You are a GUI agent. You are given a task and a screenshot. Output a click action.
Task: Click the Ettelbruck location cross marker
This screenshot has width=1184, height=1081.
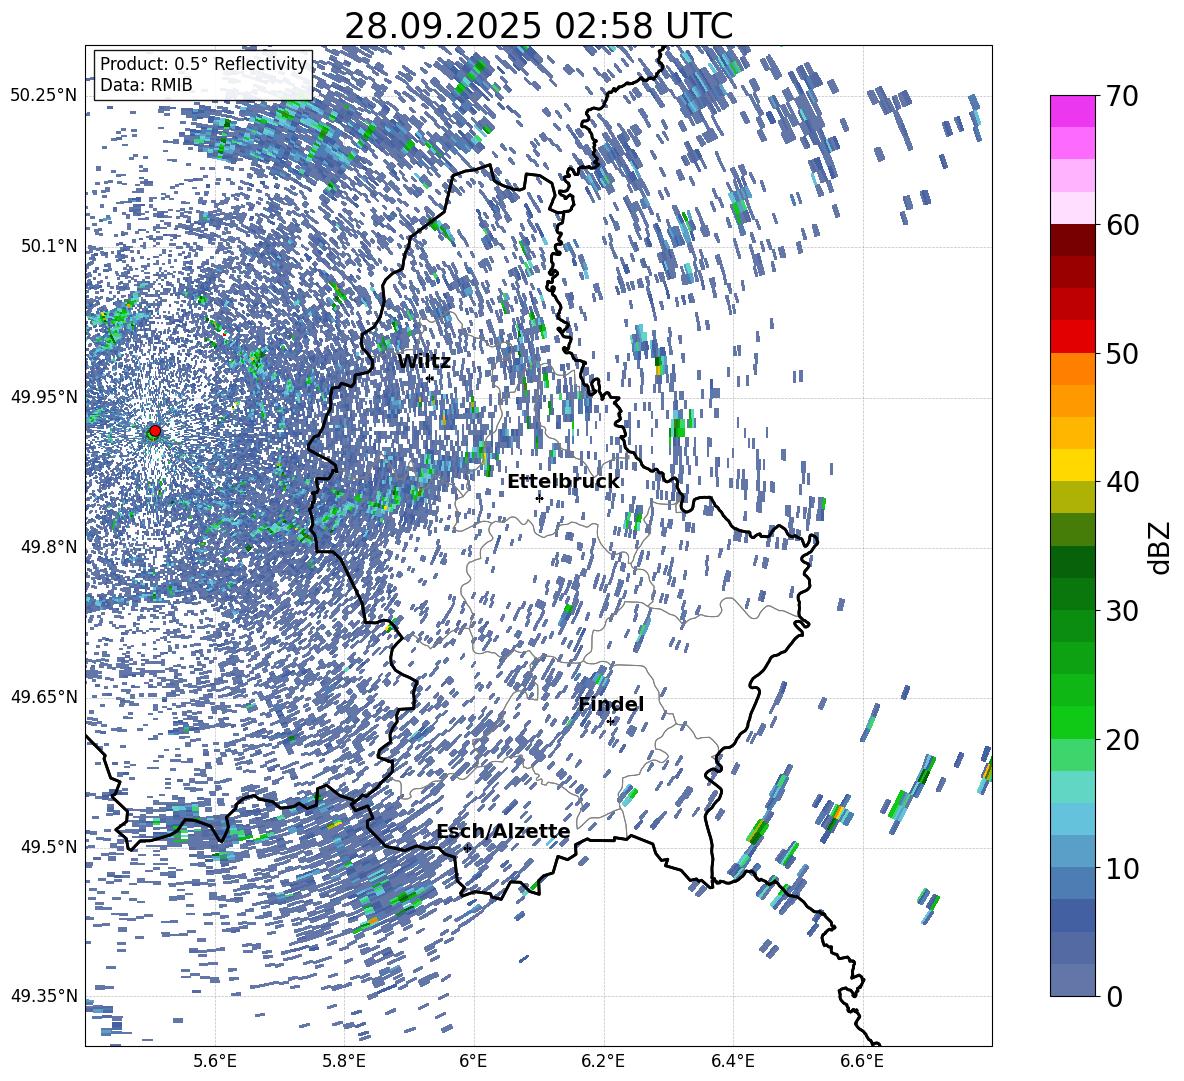tap(539, 497)
